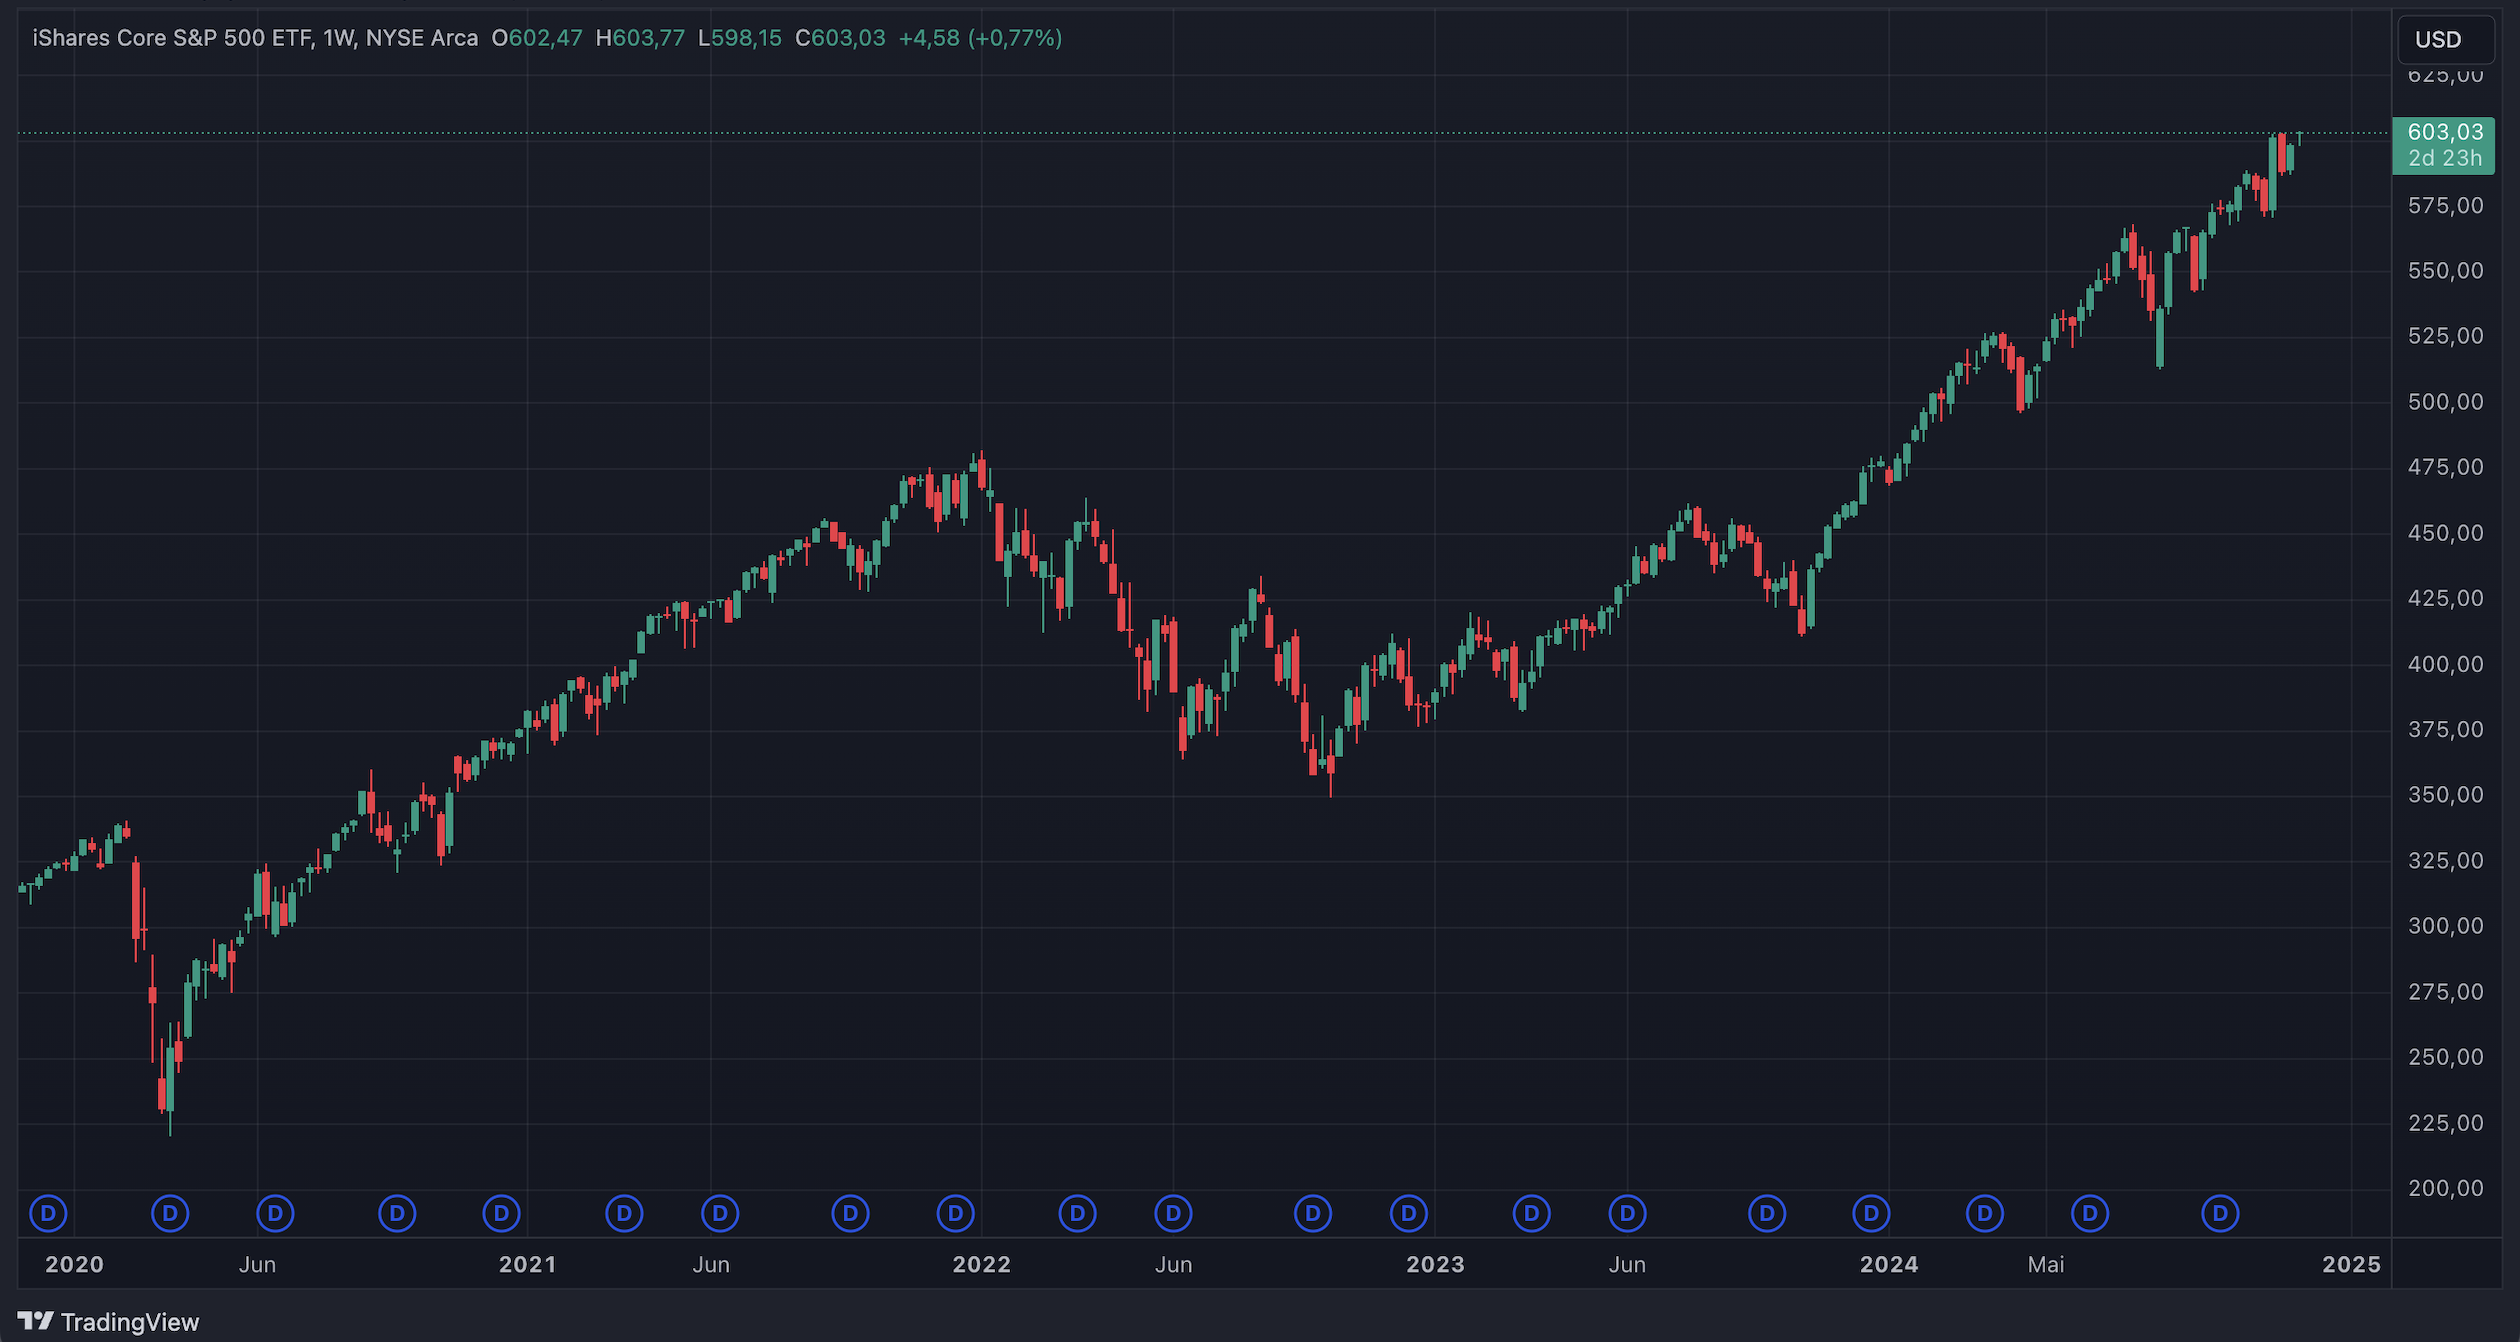This screenshot has width=2520, height=1342.
Task: Click the 375,00 price axis label
Action: pos(2445,729)
